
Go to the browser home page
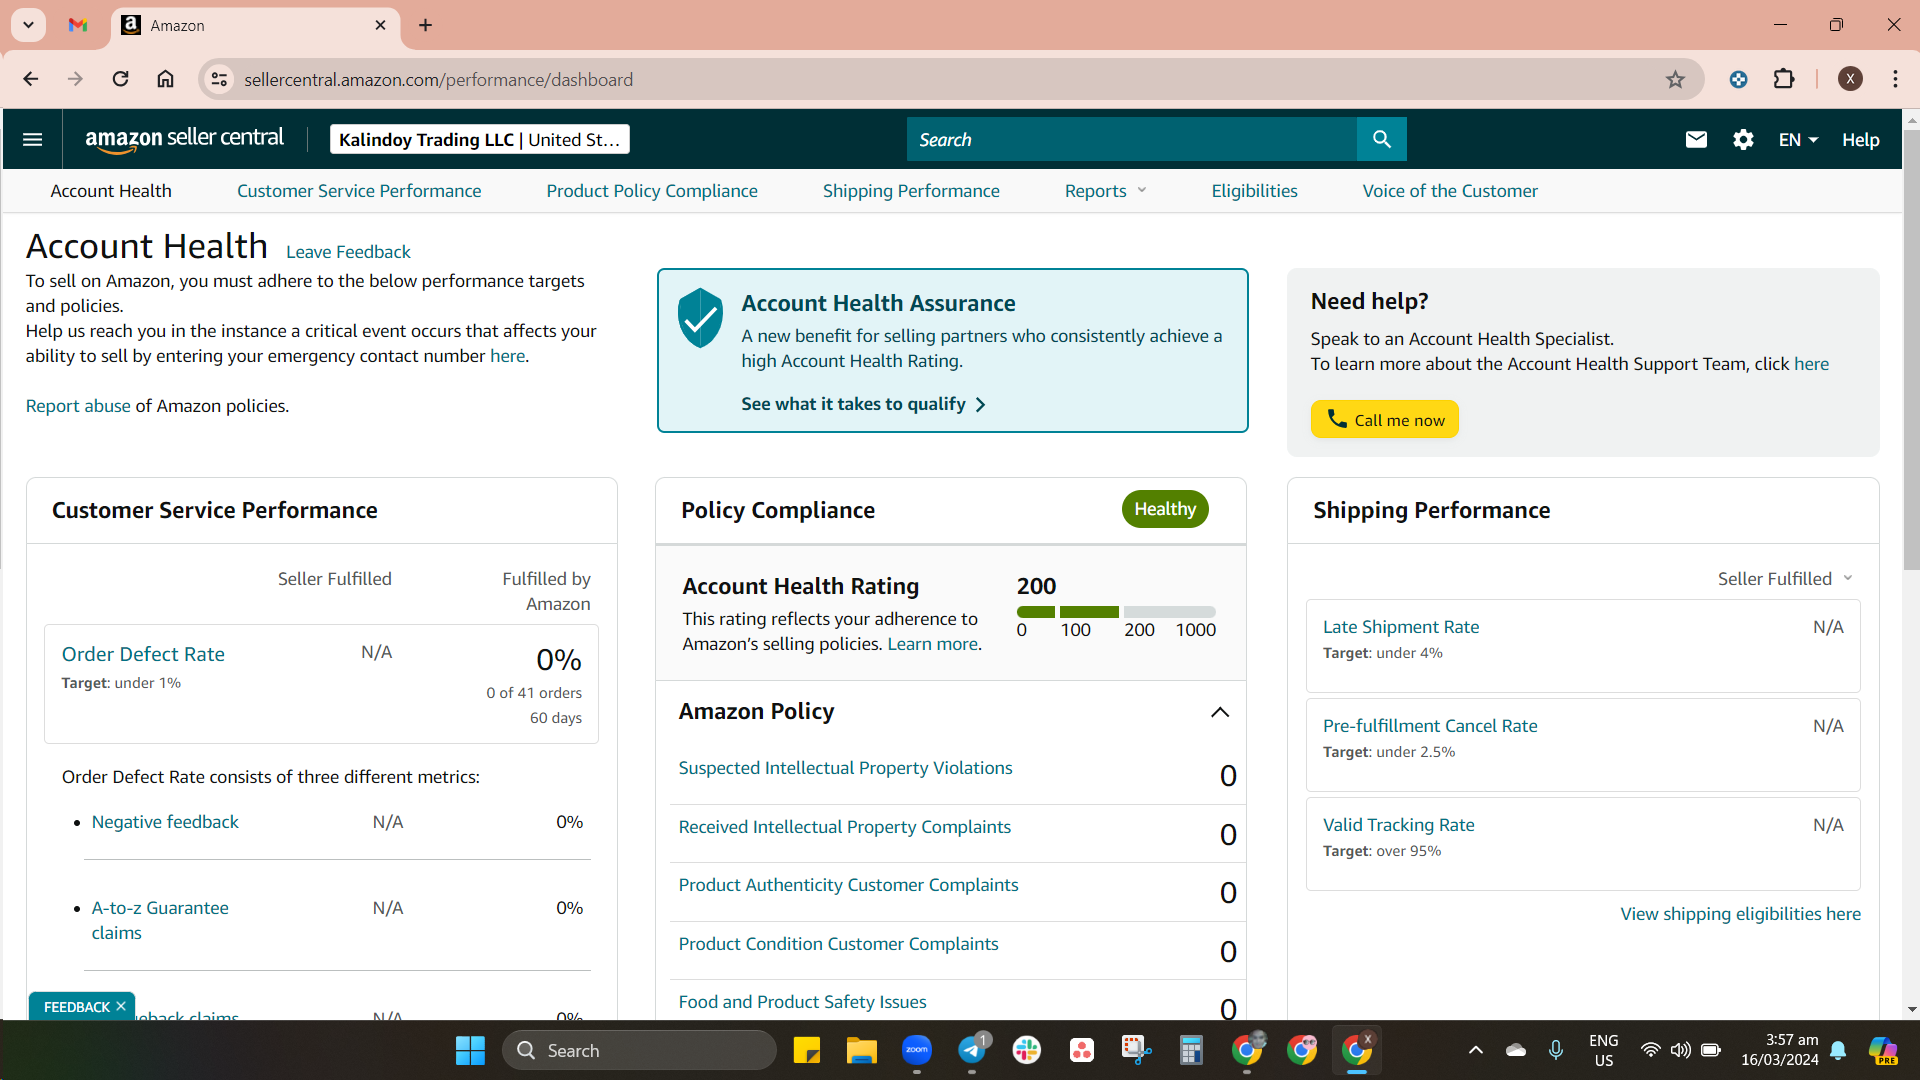click(166, 79)
